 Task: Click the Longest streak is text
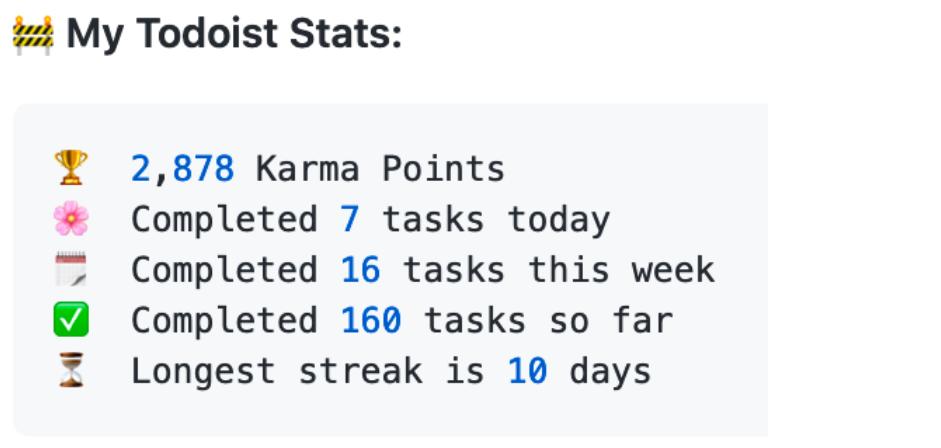(307, 371)
